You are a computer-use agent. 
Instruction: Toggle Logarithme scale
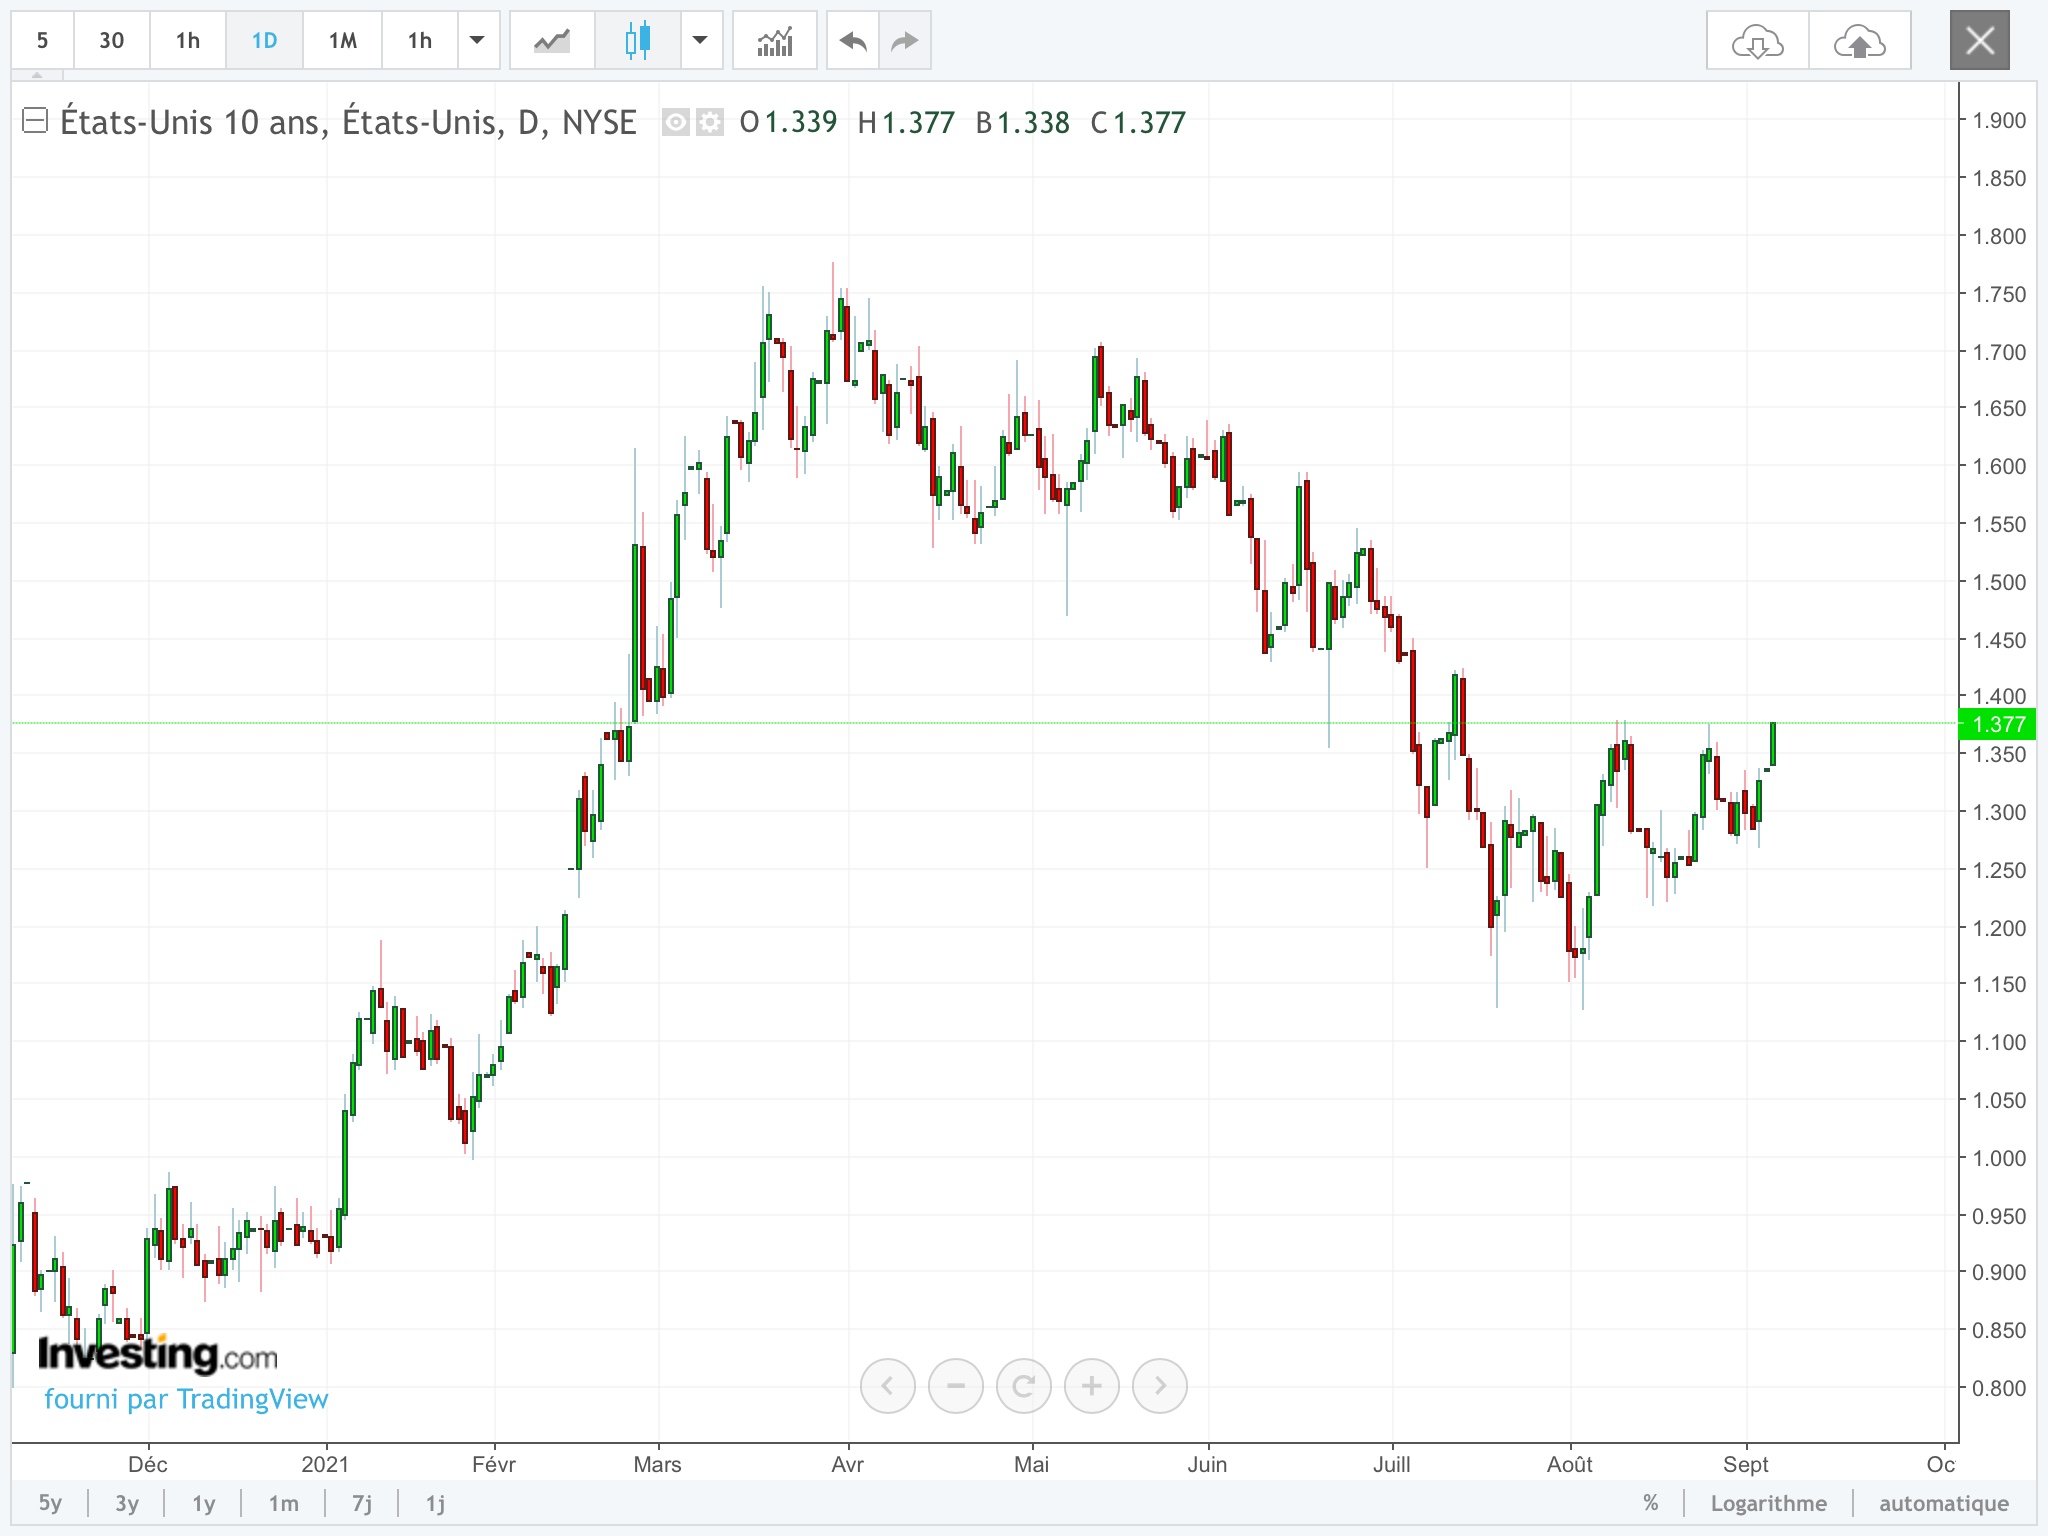click(x=1768, y=1503)
